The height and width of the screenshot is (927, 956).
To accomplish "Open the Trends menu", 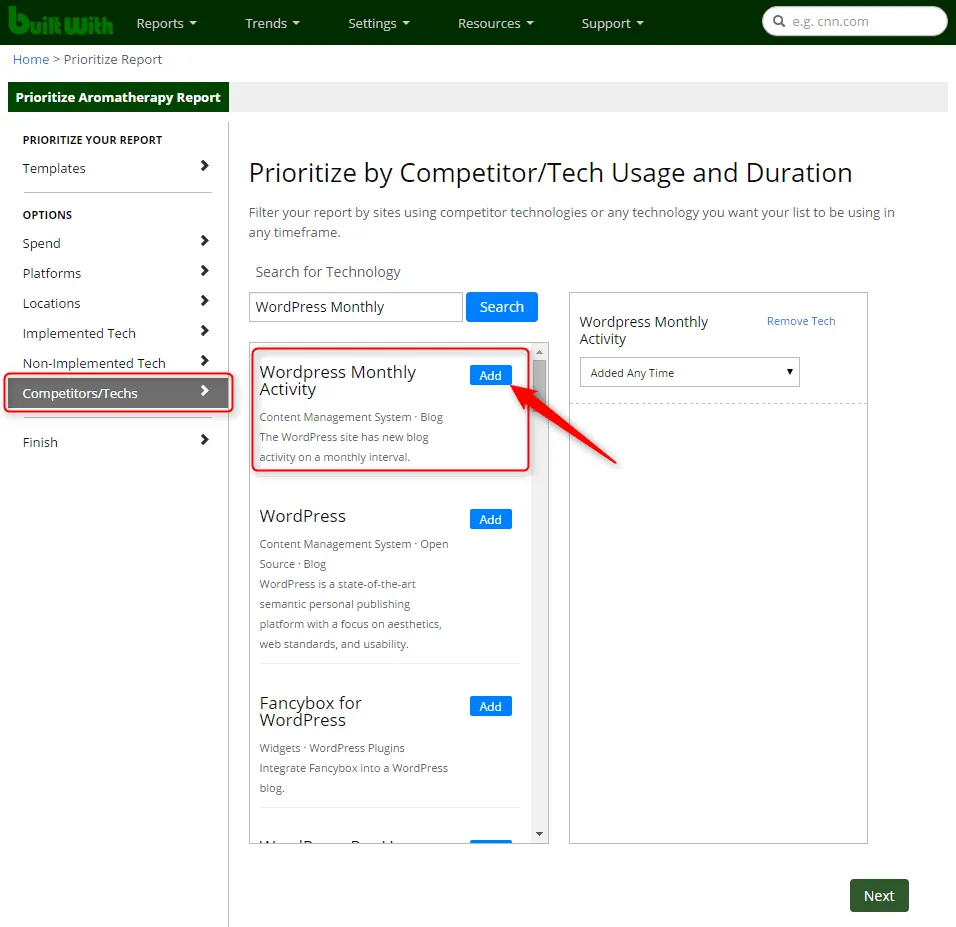I will [x=272, y=23].
